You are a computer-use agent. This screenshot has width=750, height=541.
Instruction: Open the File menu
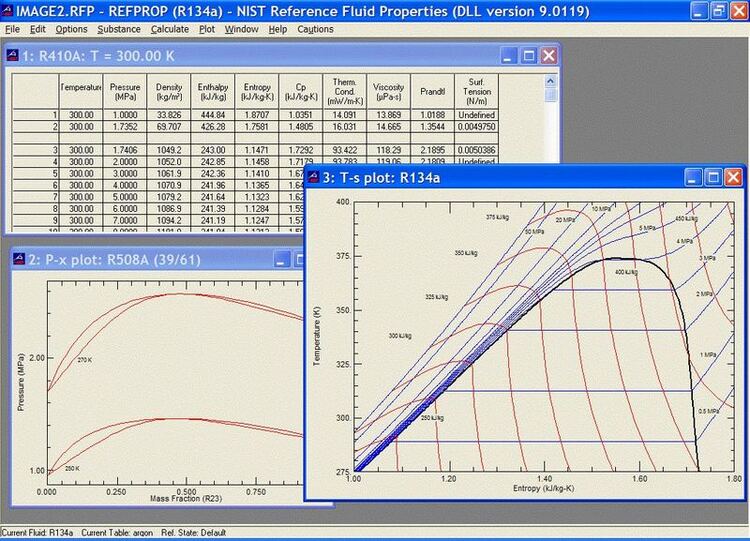12,29
